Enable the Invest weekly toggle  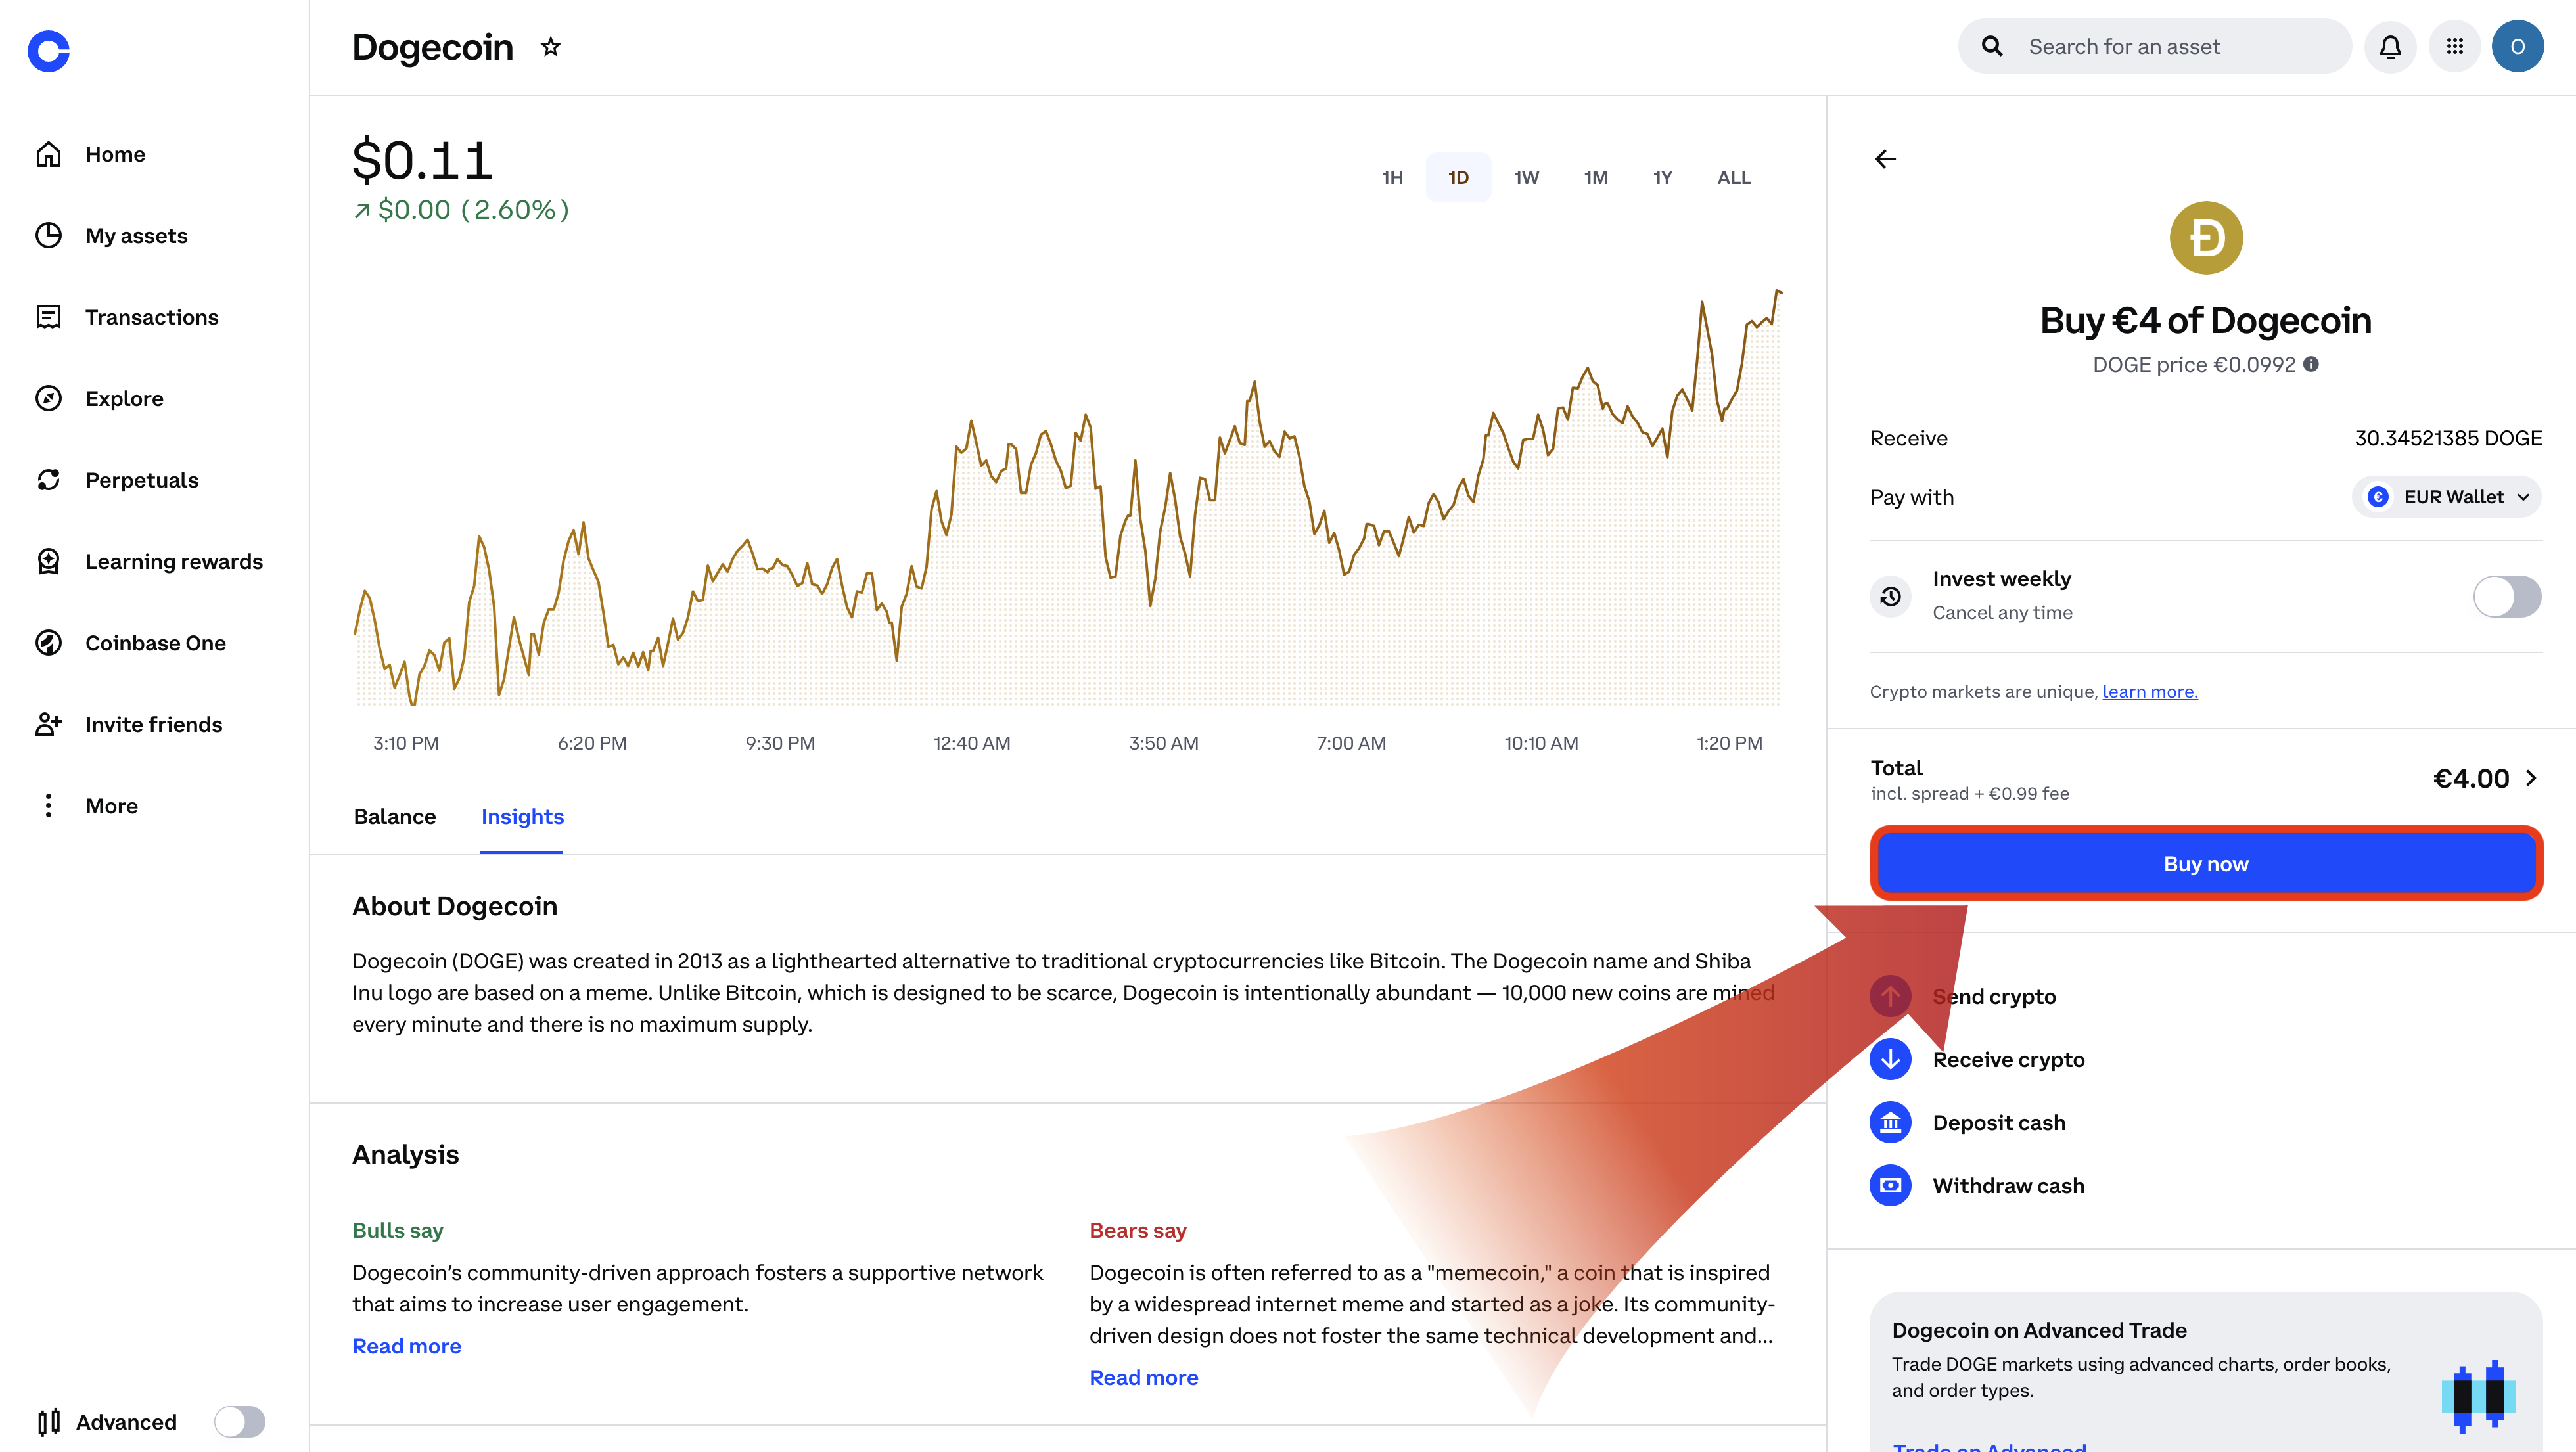[2506, 596]
